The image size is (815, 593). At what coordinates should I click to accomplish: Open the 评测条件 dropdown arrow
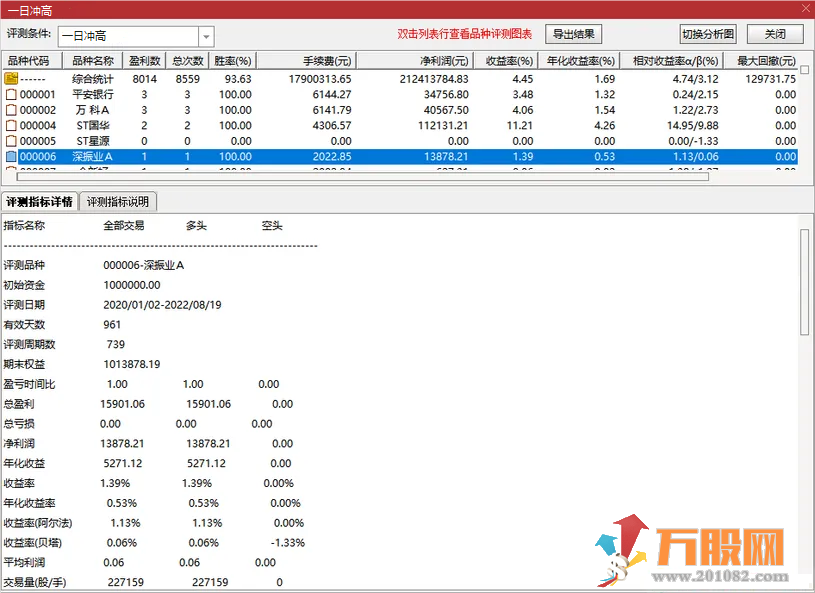[206, 36]
